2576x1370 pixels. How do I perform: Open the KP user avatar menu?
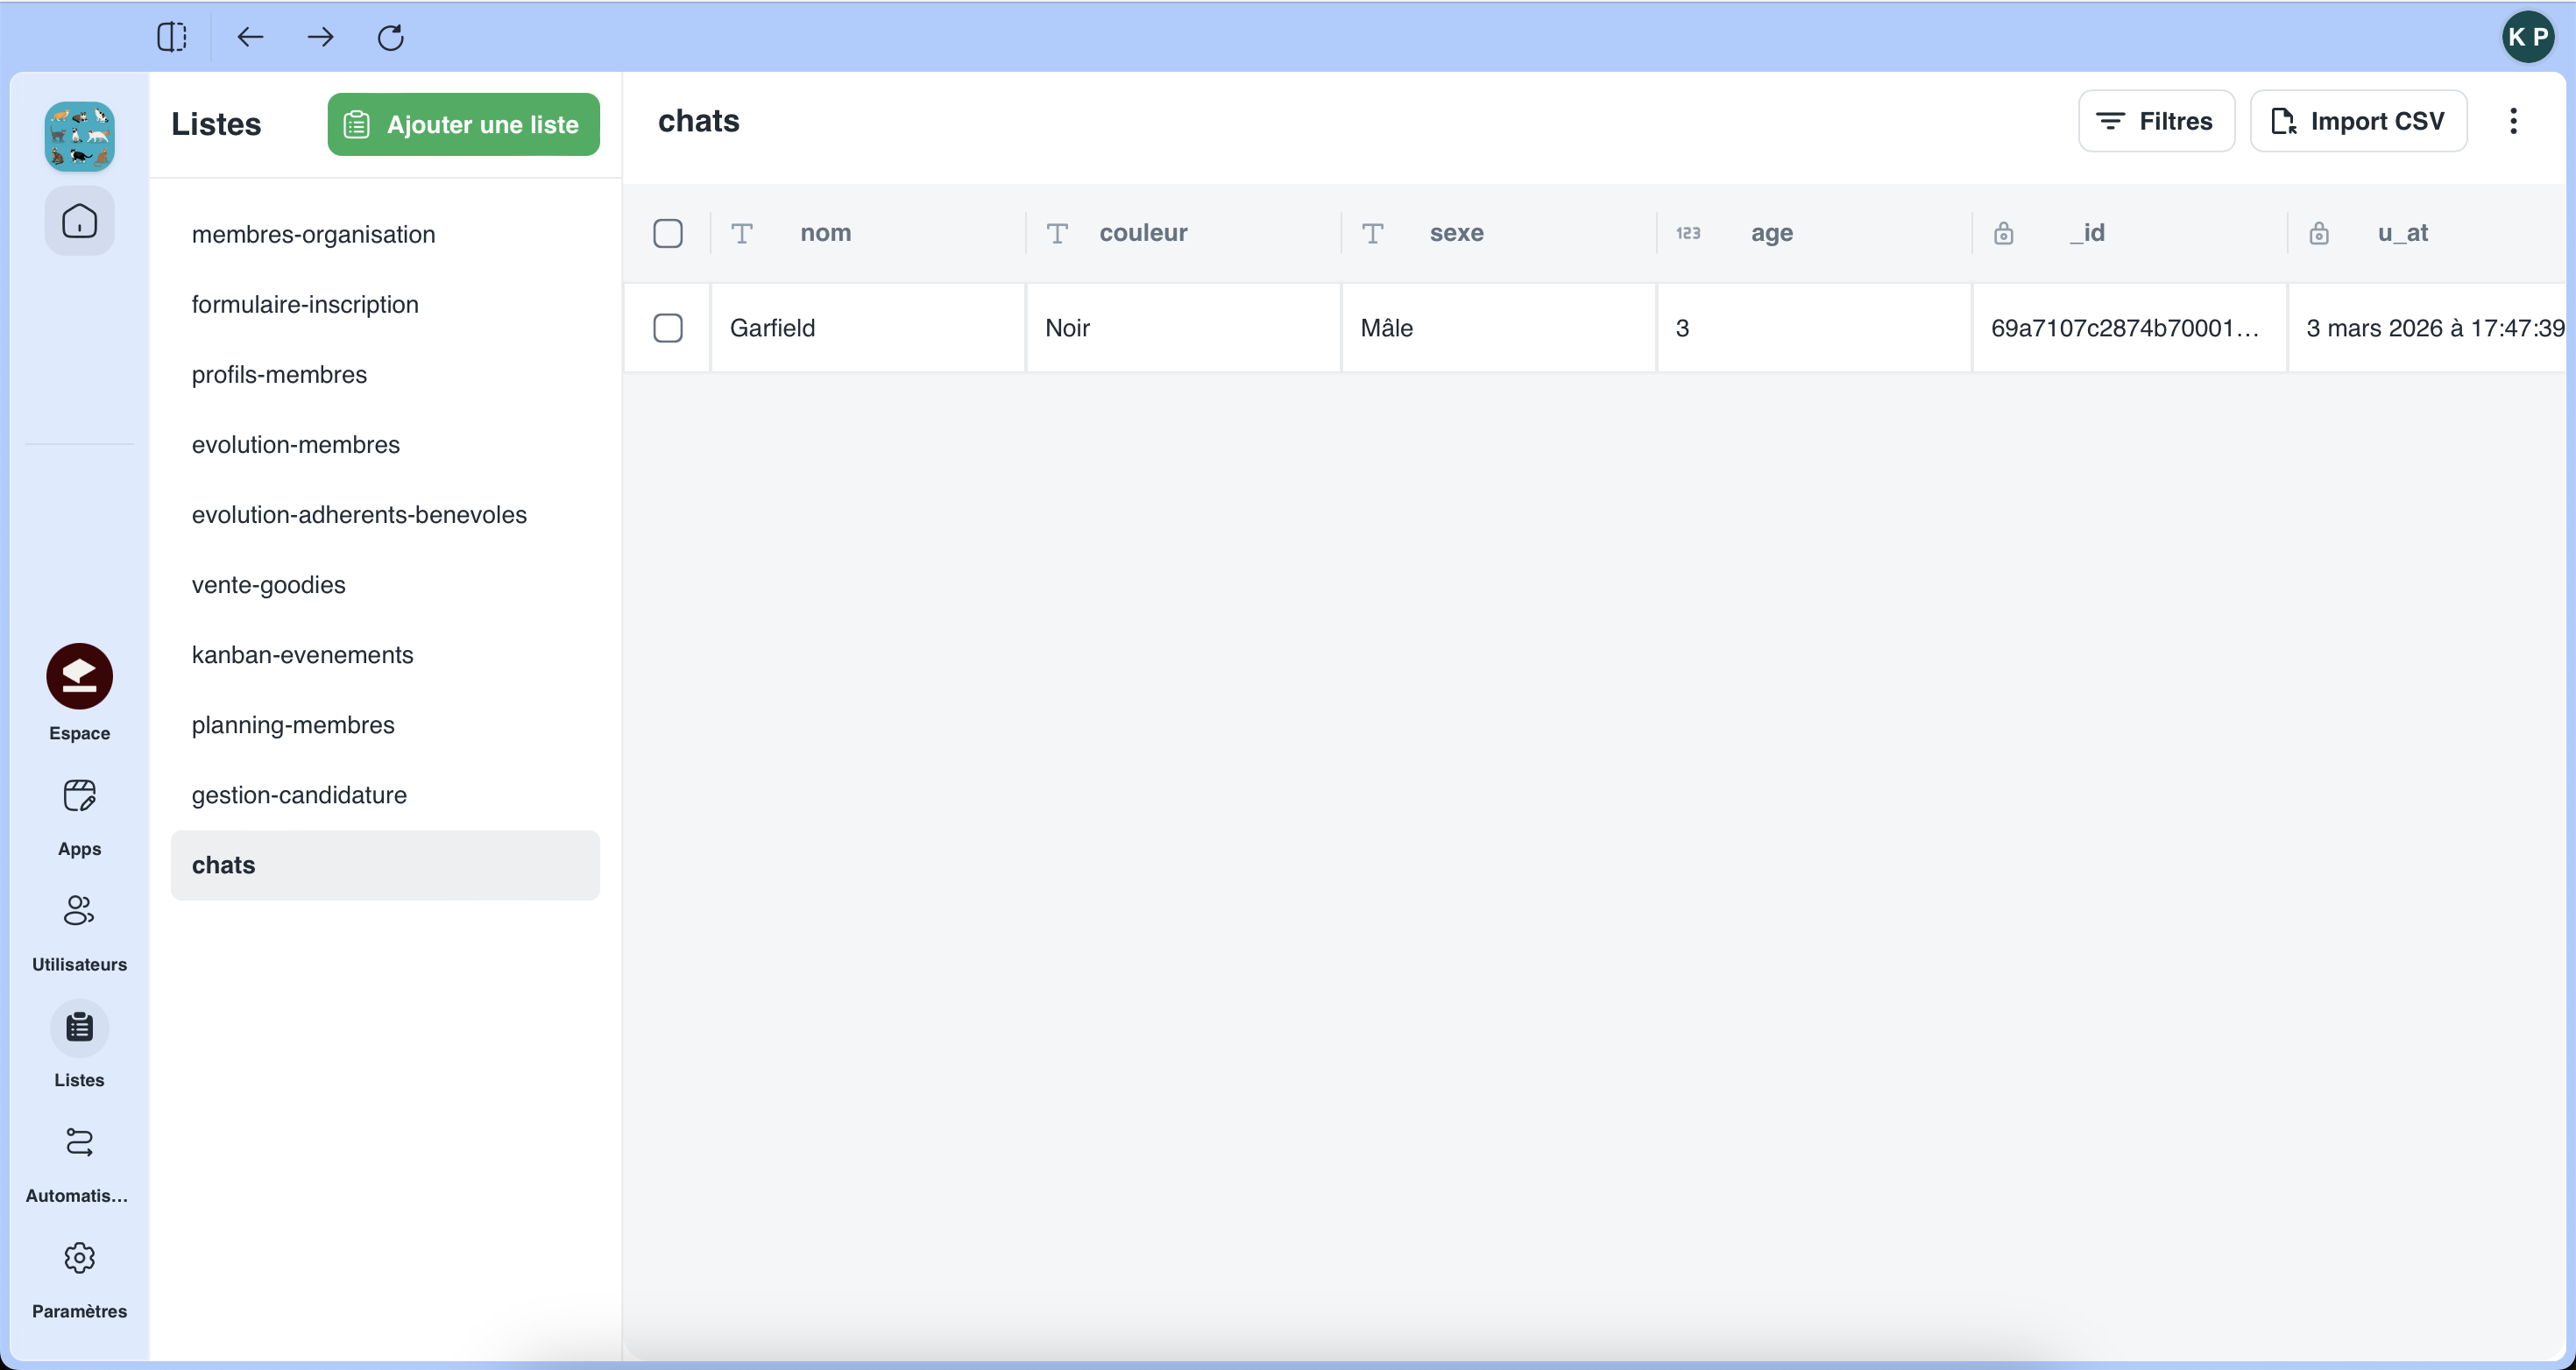tap(2527, 37)
